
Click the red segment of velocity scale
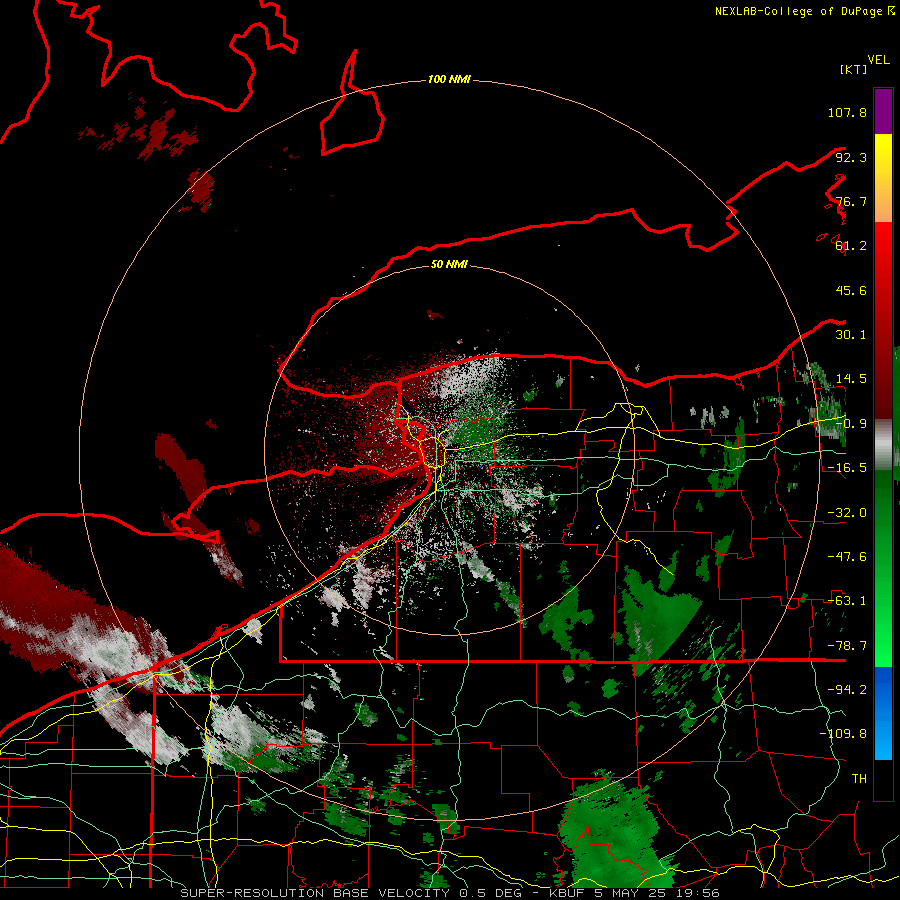[883, 320]
